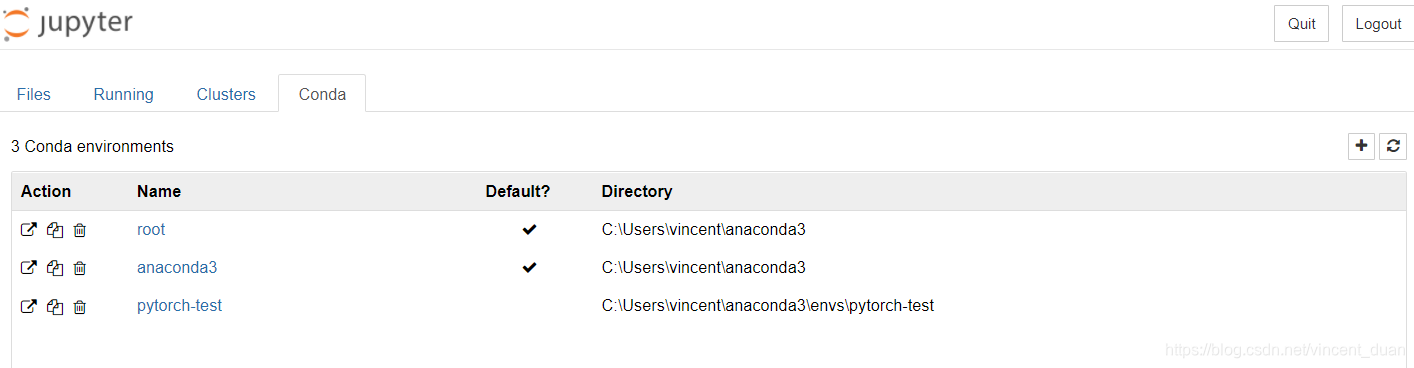This screenshot has width=1414, height=368.
Task: Open the Running tab
Action: coord(124,94)
